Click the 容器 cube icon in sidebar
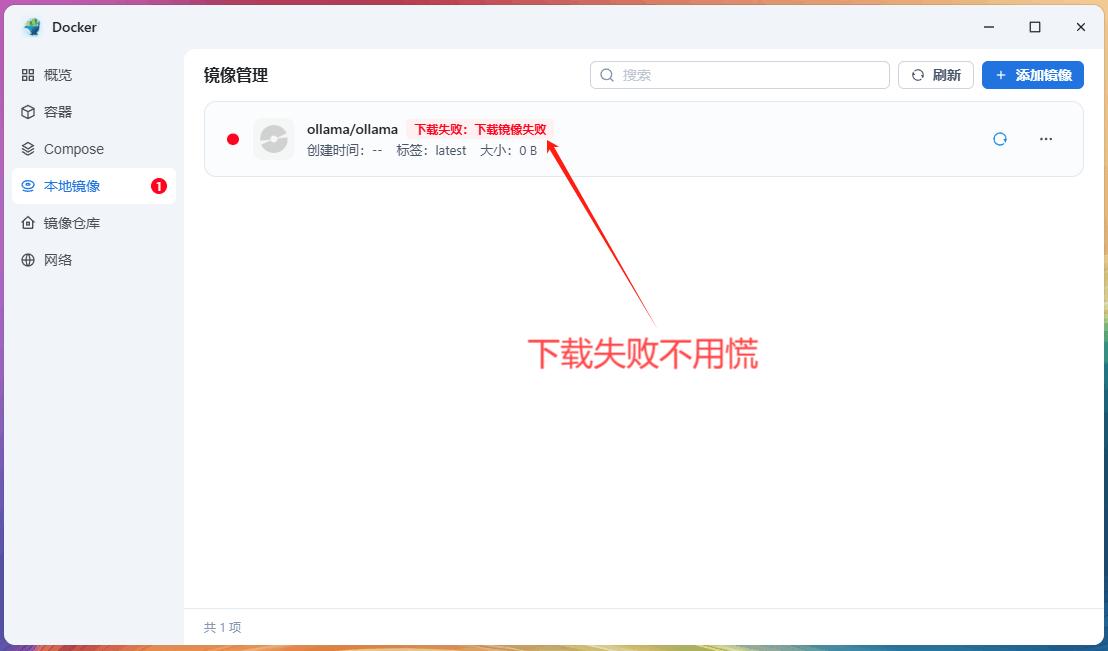 click(28, 112)
